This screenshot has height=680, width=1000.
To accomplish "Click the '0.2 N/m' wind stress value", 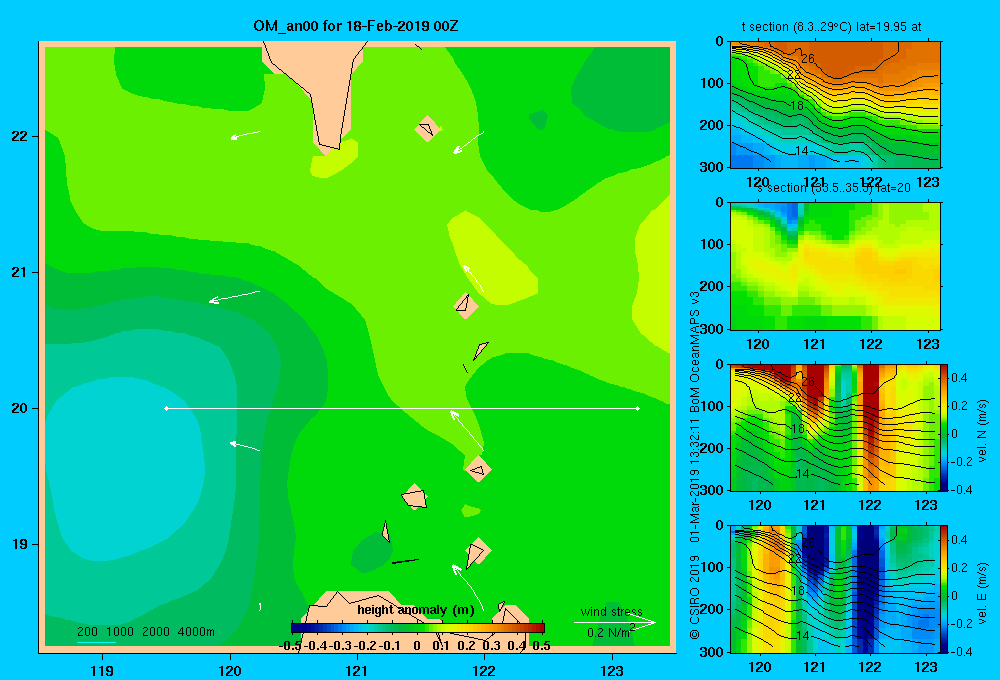I will pyautogui.click(x=610, y=632).
